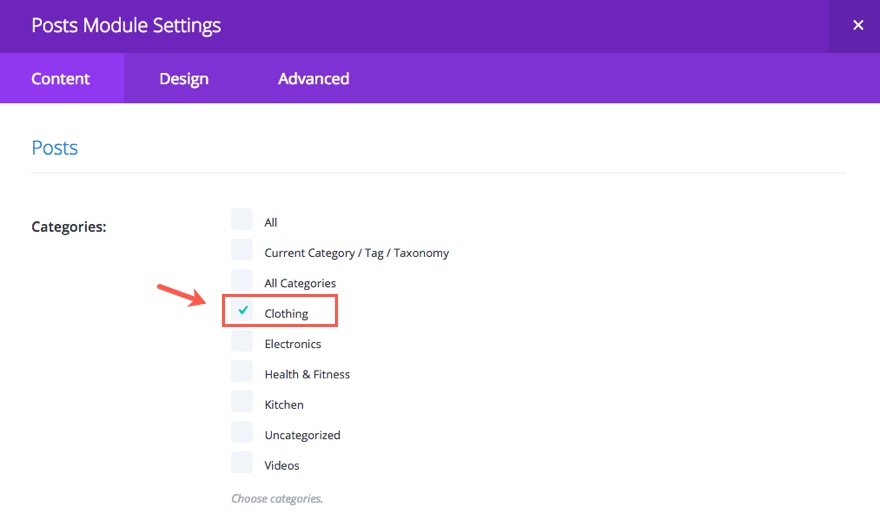Viewport: 880px width, 520px height.
Task: Tick the Uncategorized checkbox
Action: pos(242,432)
